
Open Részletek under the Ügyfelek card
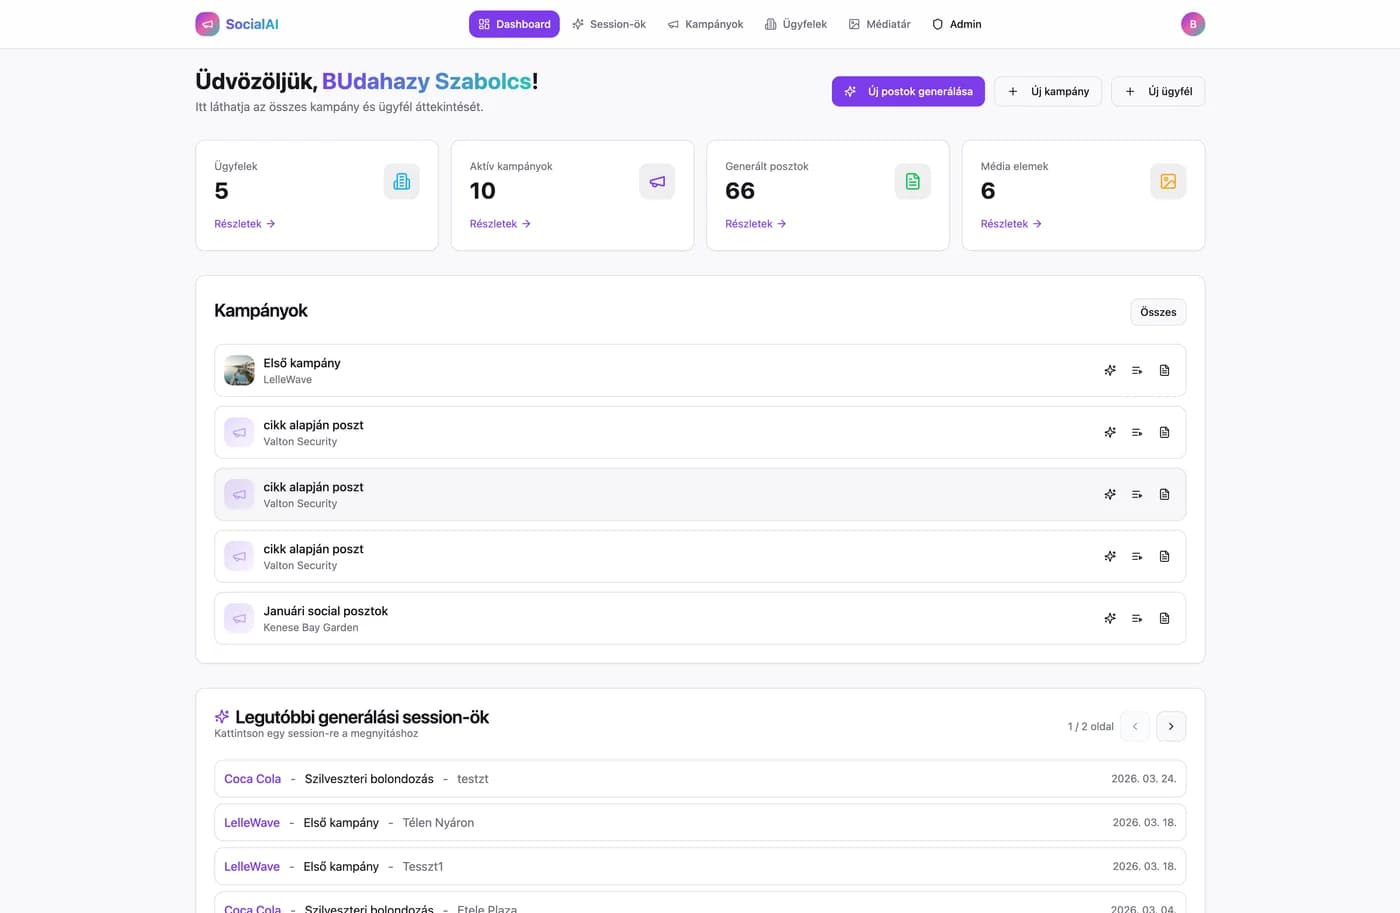pos(245,224)
